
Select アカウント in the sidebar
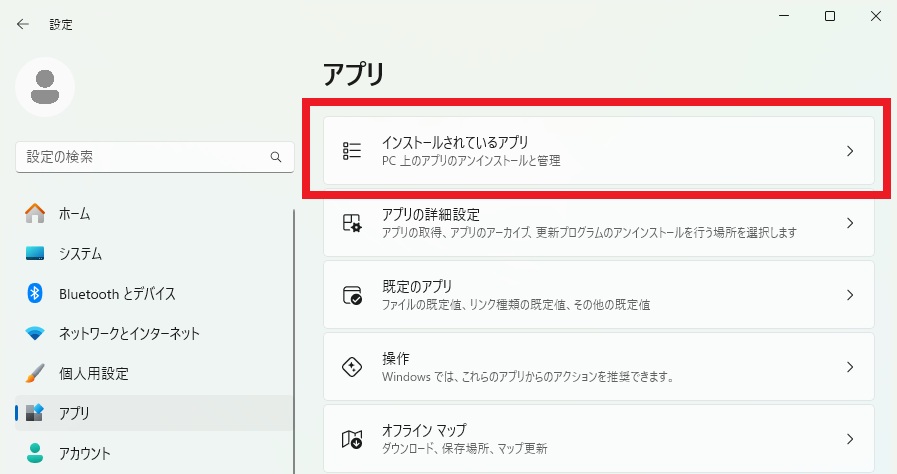tap(153, 453)
